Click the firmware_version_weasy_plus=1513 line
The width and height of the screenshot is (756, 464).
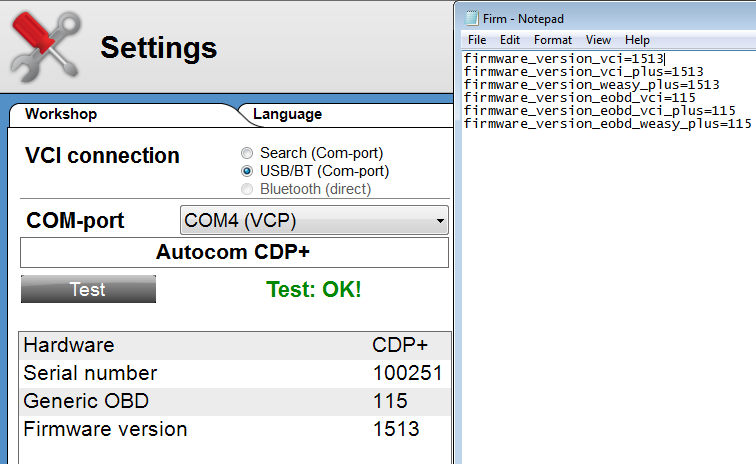tap(592, 85)
